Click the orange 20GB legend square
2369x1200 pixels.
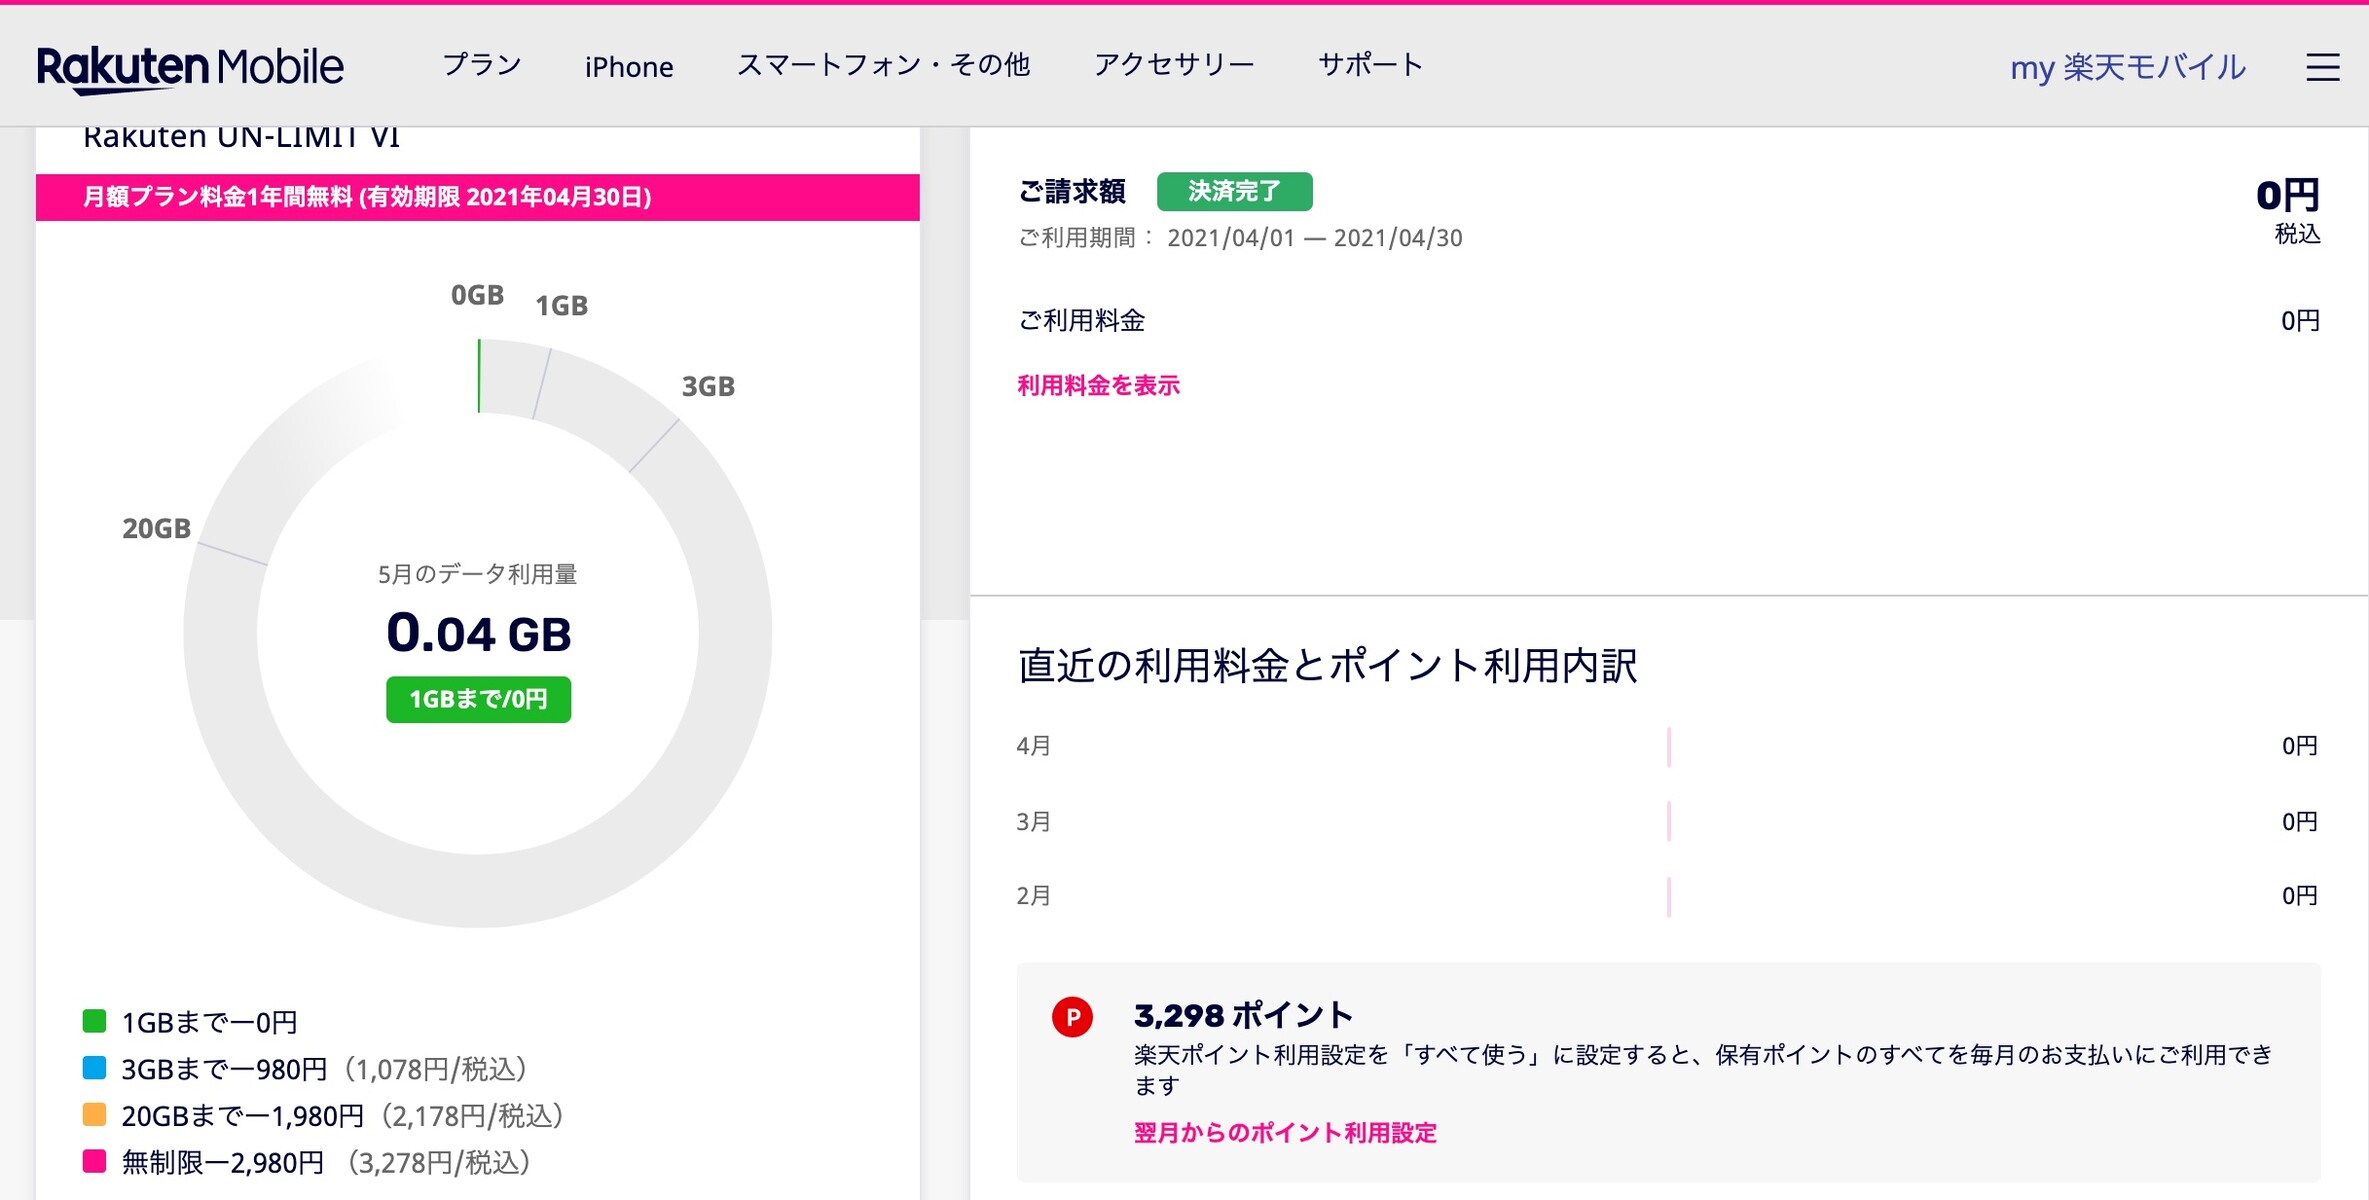point(94,1114)
